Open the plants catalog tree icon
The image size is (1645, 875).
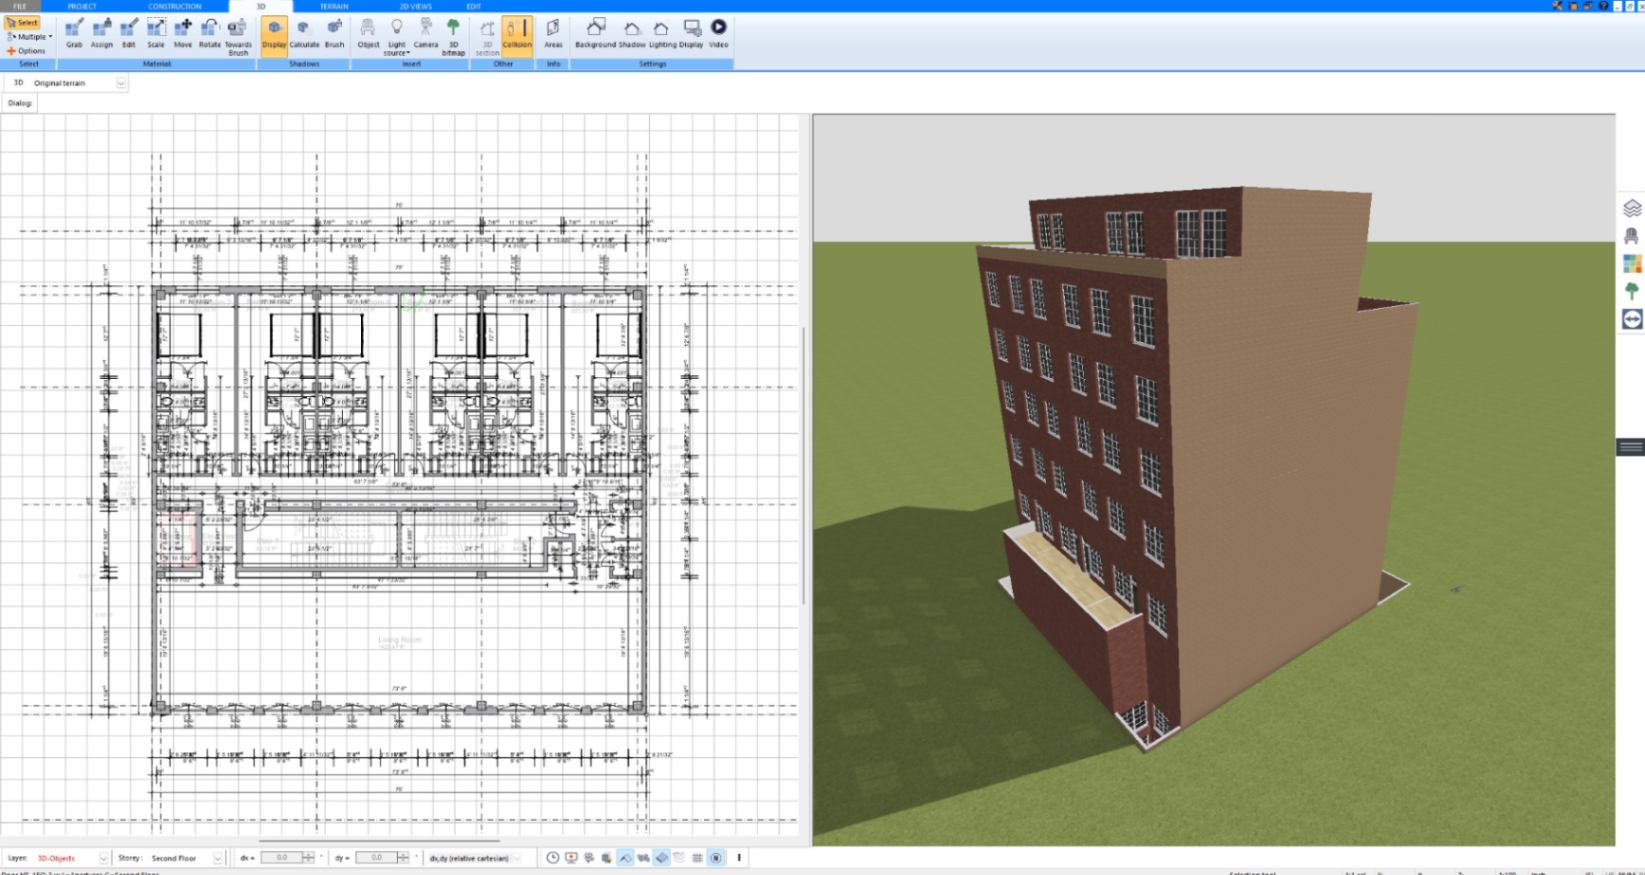(x=1632, y=291)
